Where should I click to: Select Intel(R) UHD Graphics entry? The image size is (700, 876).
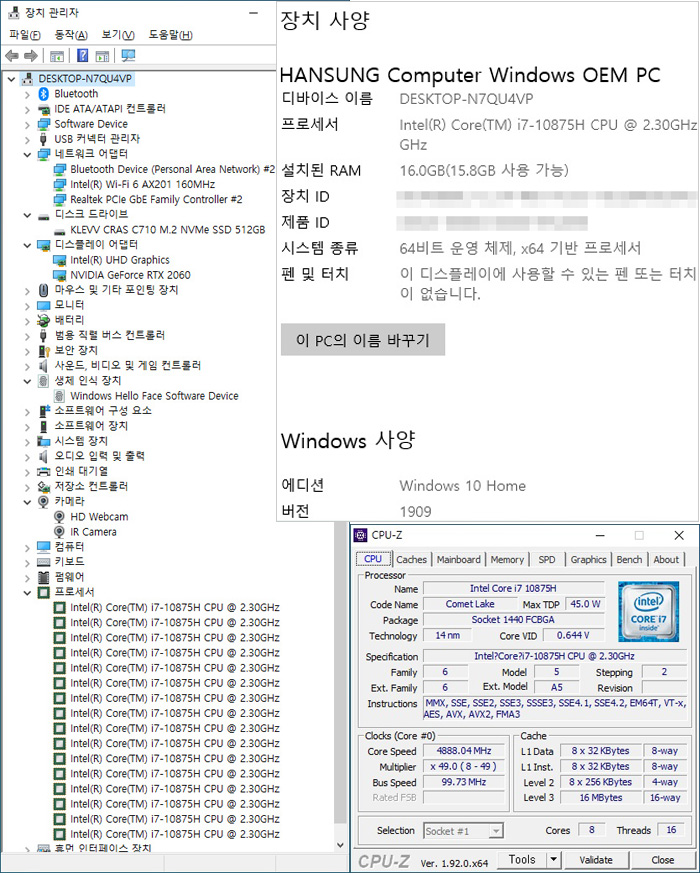(x=120, y=260)
